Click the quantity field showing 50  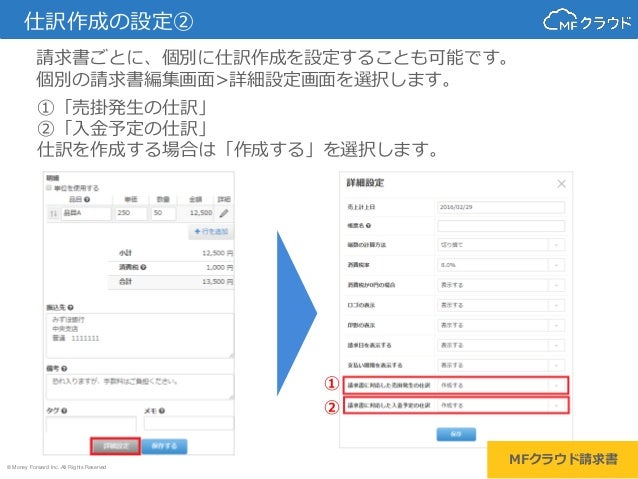pyautogui.click(x=164, y=213)
